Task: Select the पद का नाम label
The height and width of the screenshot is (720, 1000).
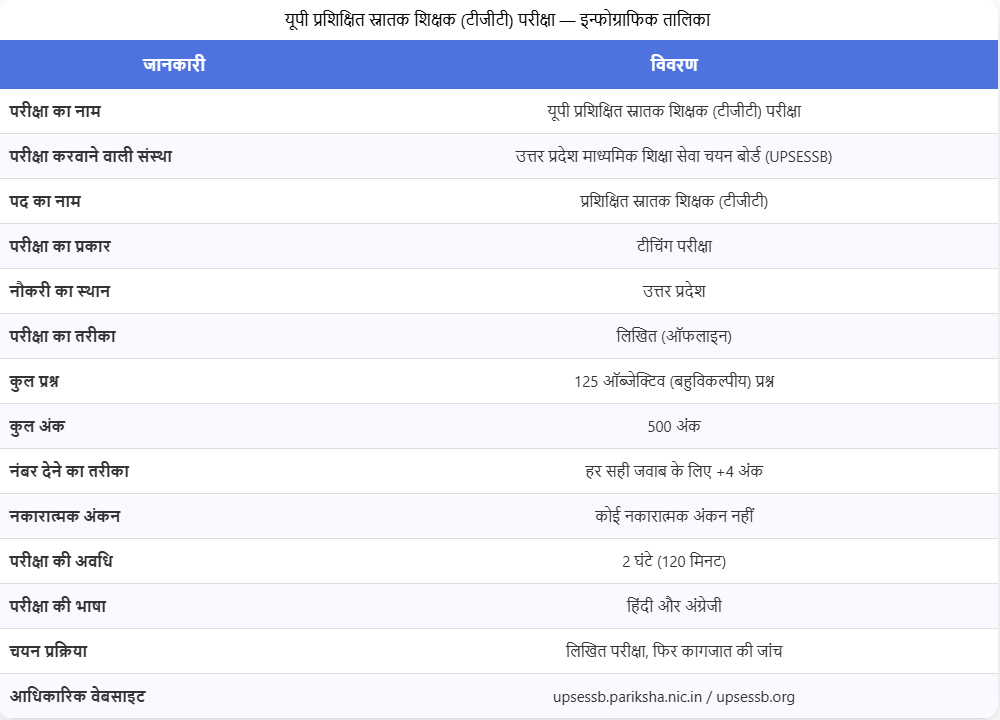Action: 45,201
